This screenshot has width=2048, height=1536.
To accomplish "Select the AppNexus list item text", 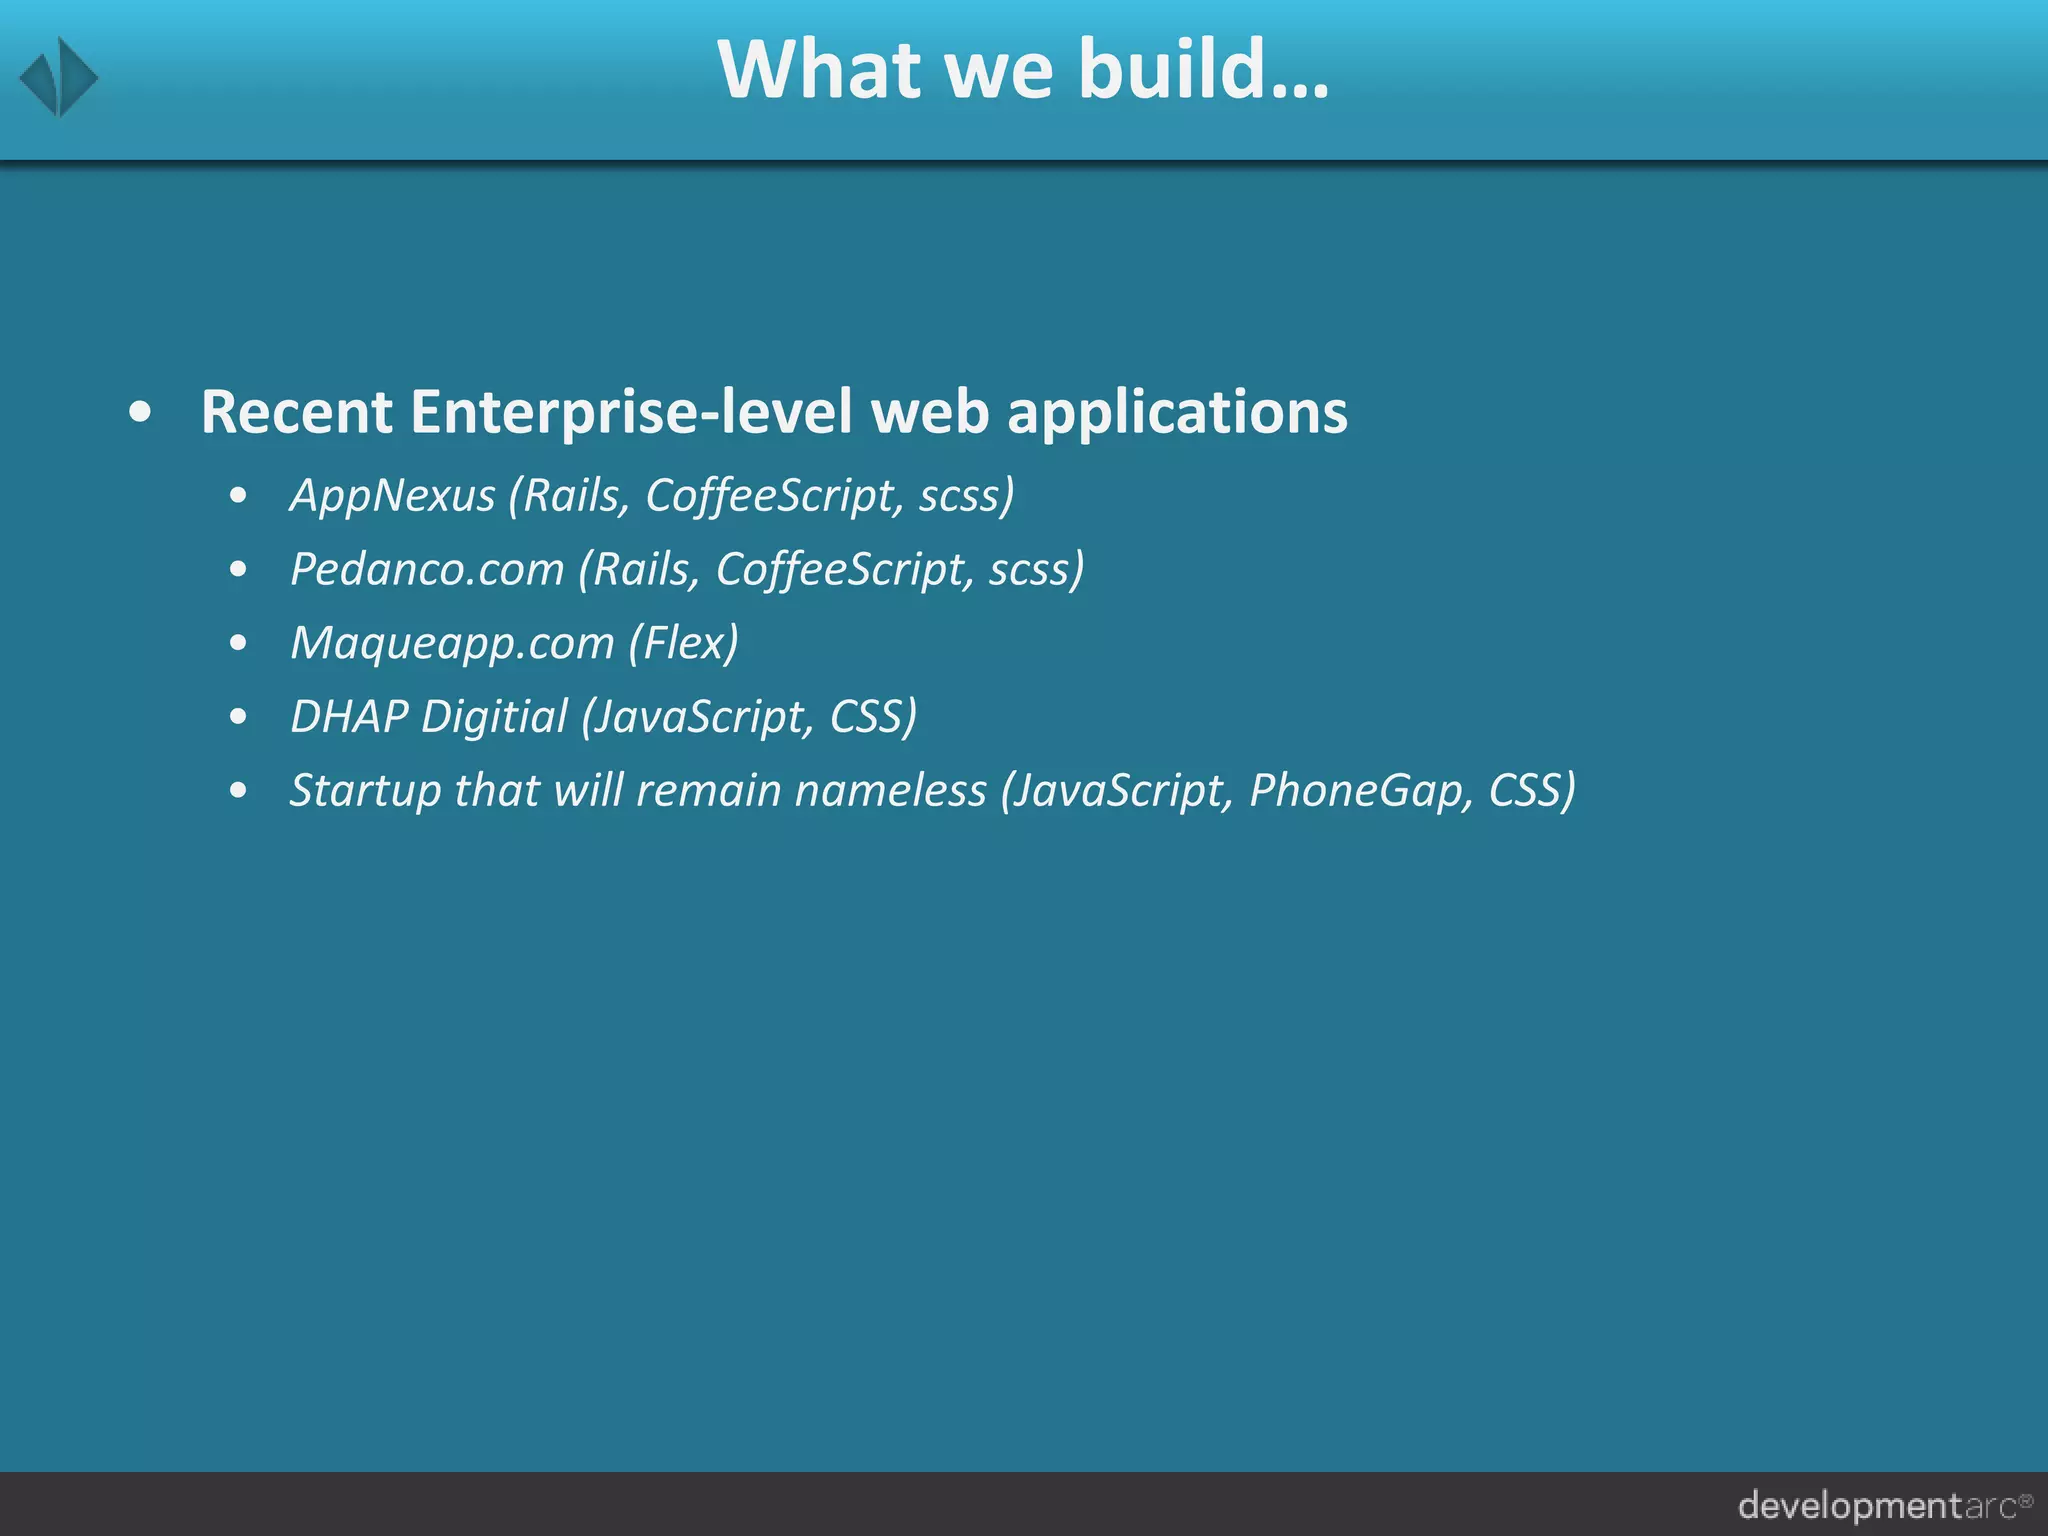I will (x=392, y=495).
